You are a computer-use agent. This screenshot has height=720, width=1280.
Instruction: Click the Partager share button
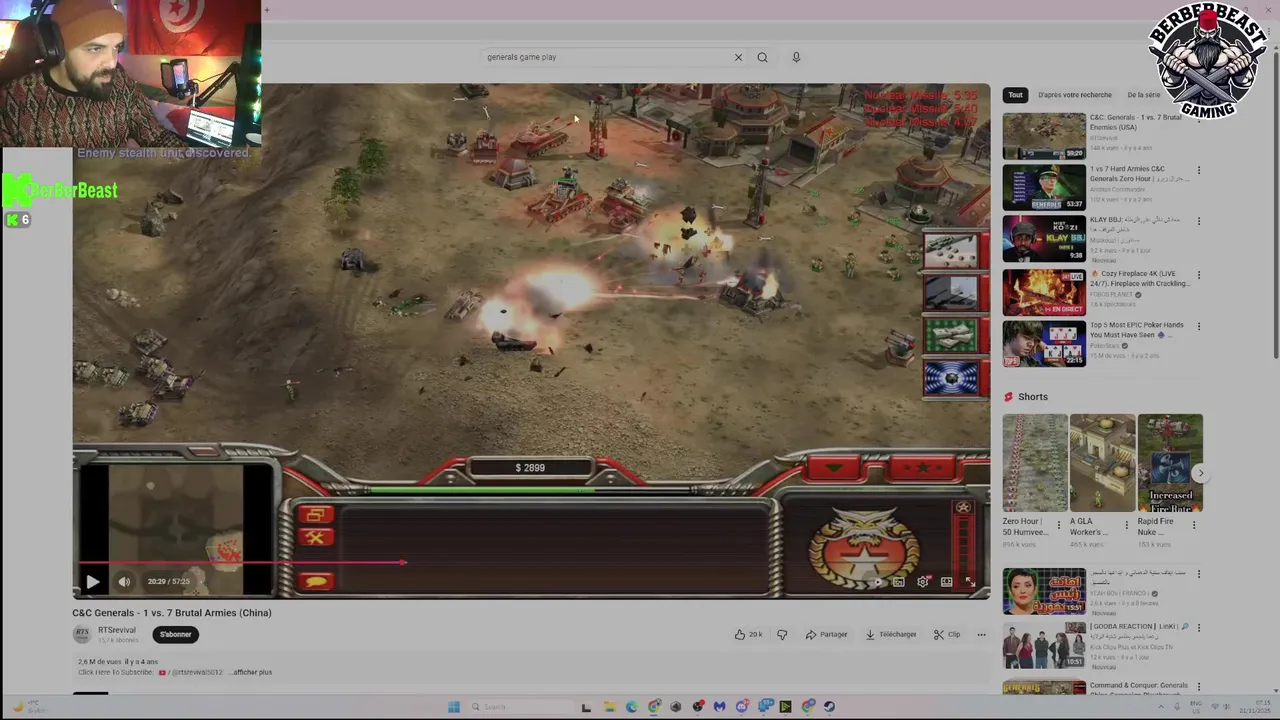(x=826, y=634)
